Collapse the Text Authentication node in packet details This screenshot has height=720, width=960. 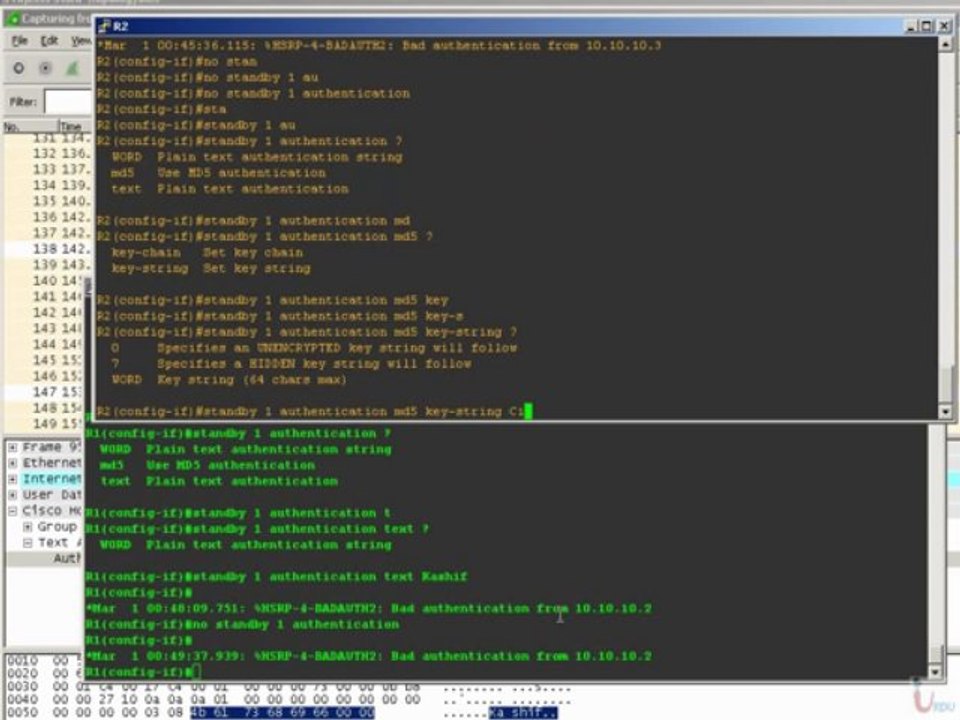pyautogui.click(x=28, y=542)
